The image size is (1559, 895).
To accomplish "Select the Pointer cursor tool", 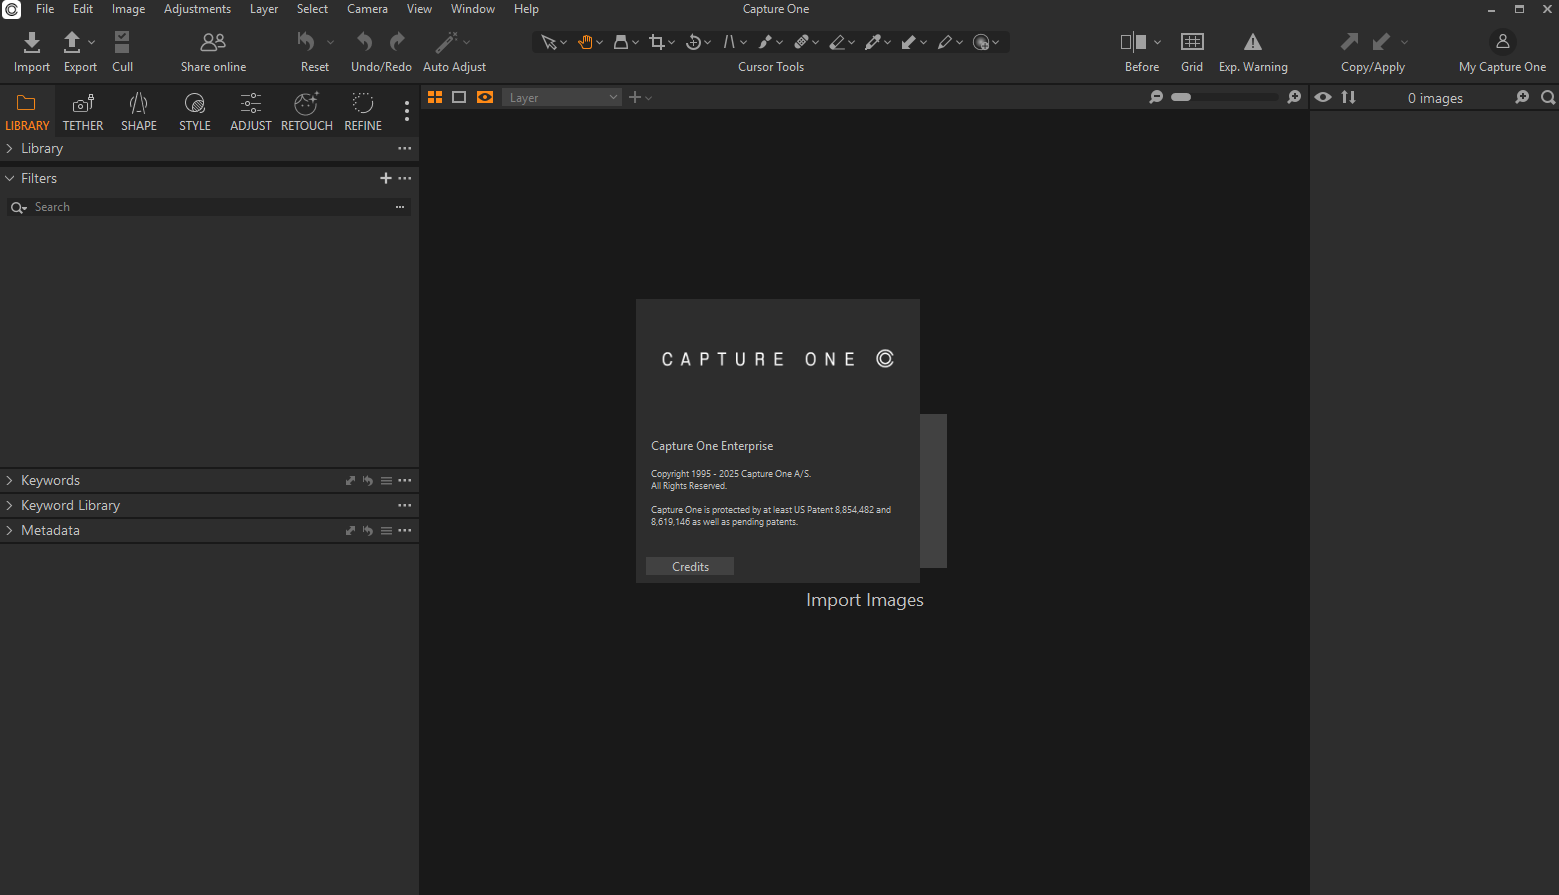I will [x=548, y=42].
